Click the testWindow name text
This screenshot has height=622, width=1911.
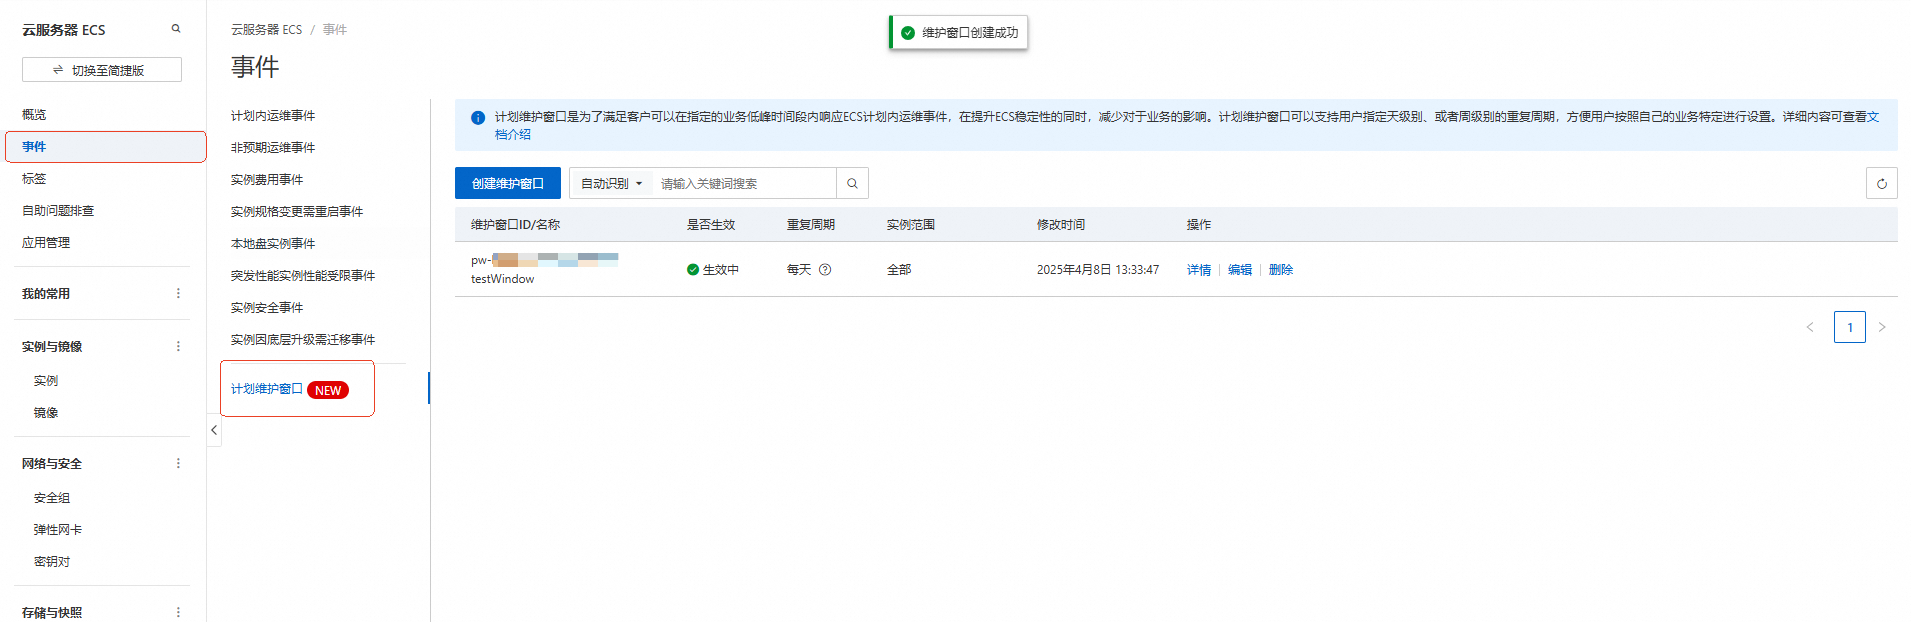tap(503, 279)
